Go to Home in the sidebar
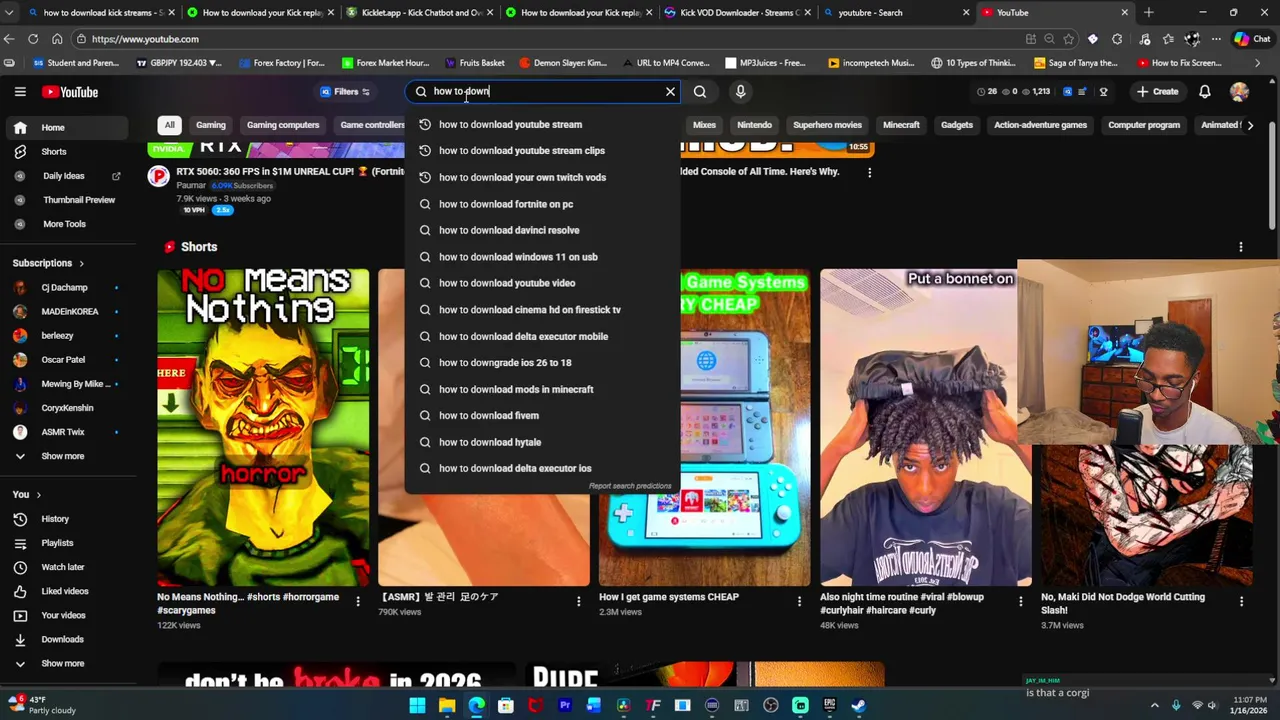 68,128
